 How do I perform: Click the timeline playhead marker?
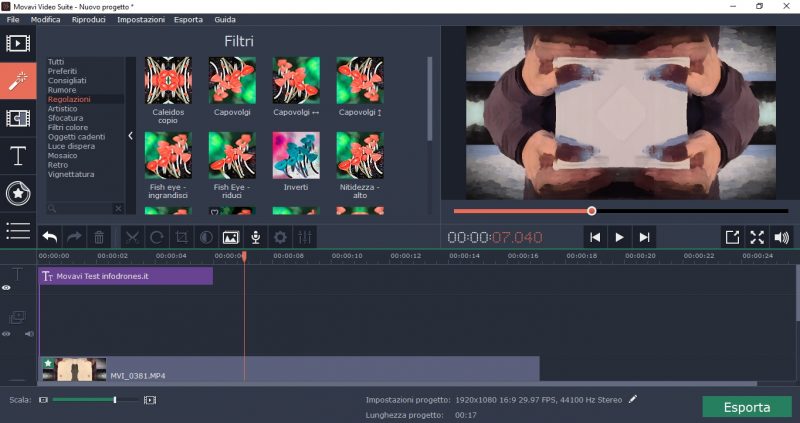tap(244, 256)
